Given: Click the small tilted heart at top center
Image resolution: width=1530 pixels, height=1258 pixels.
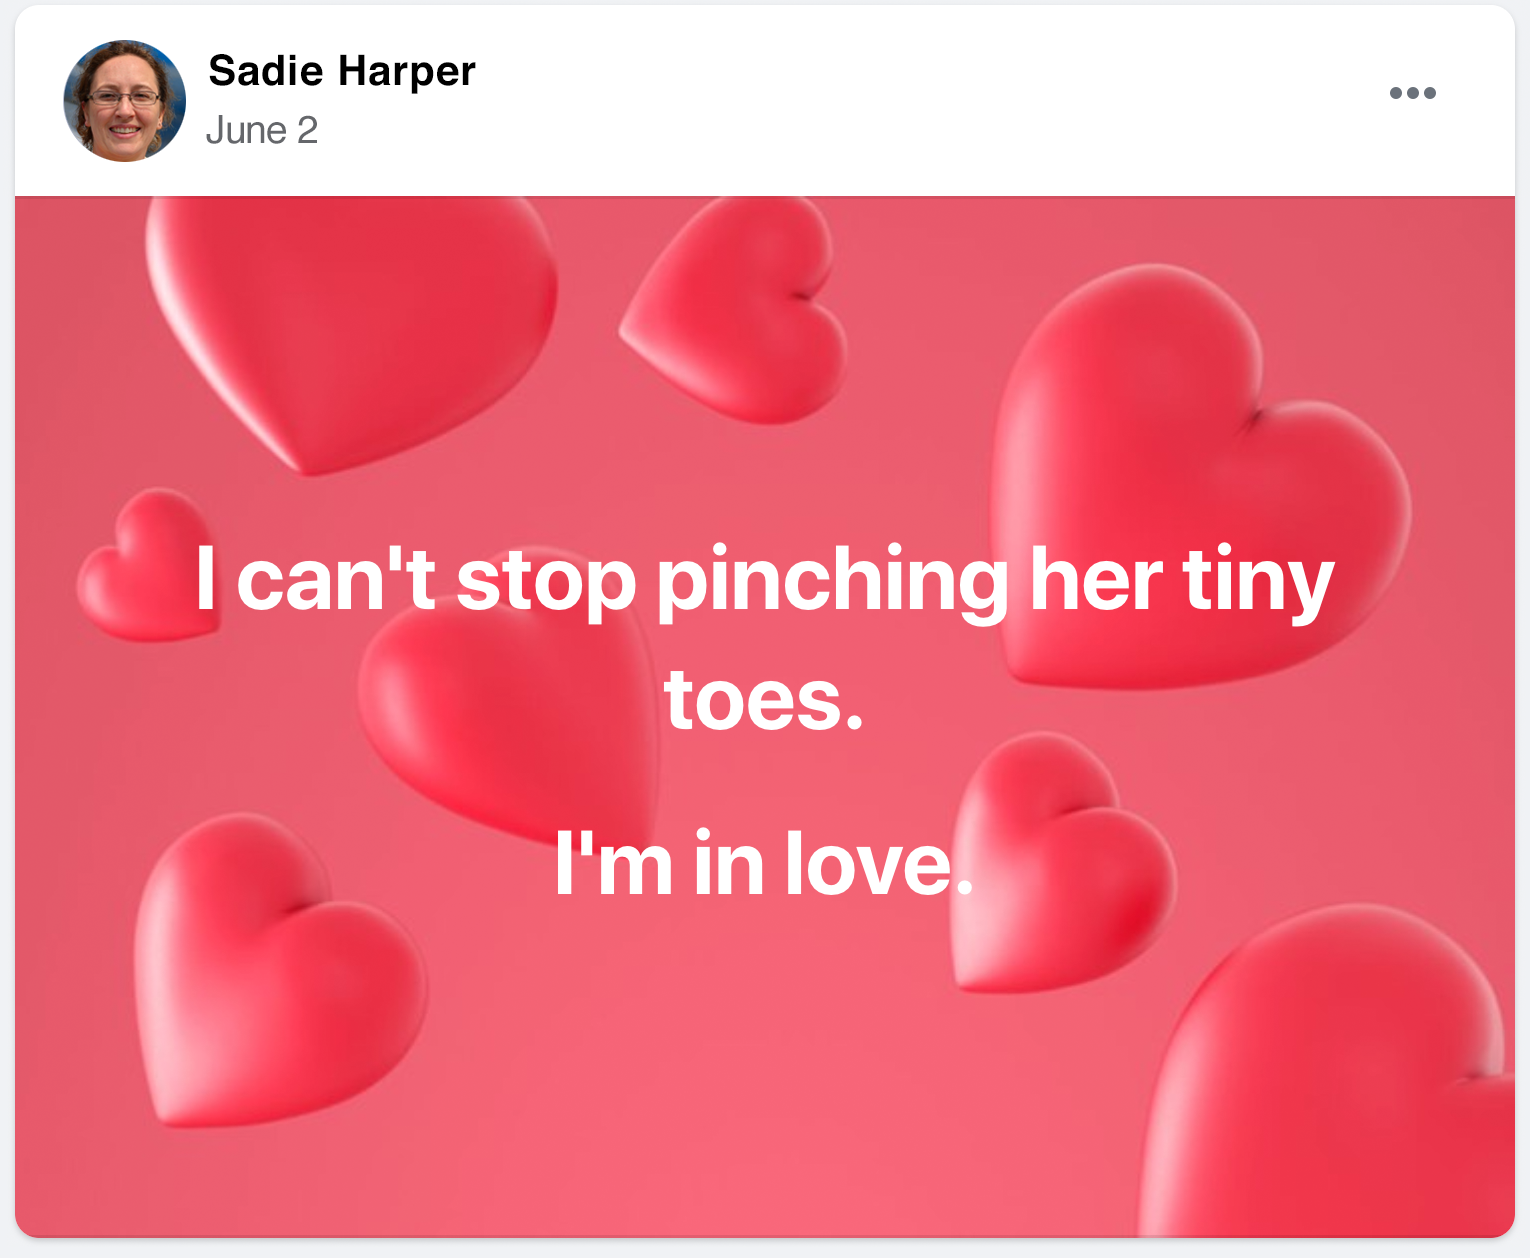Looking at the screenshot, I should [x=742, y=310].
